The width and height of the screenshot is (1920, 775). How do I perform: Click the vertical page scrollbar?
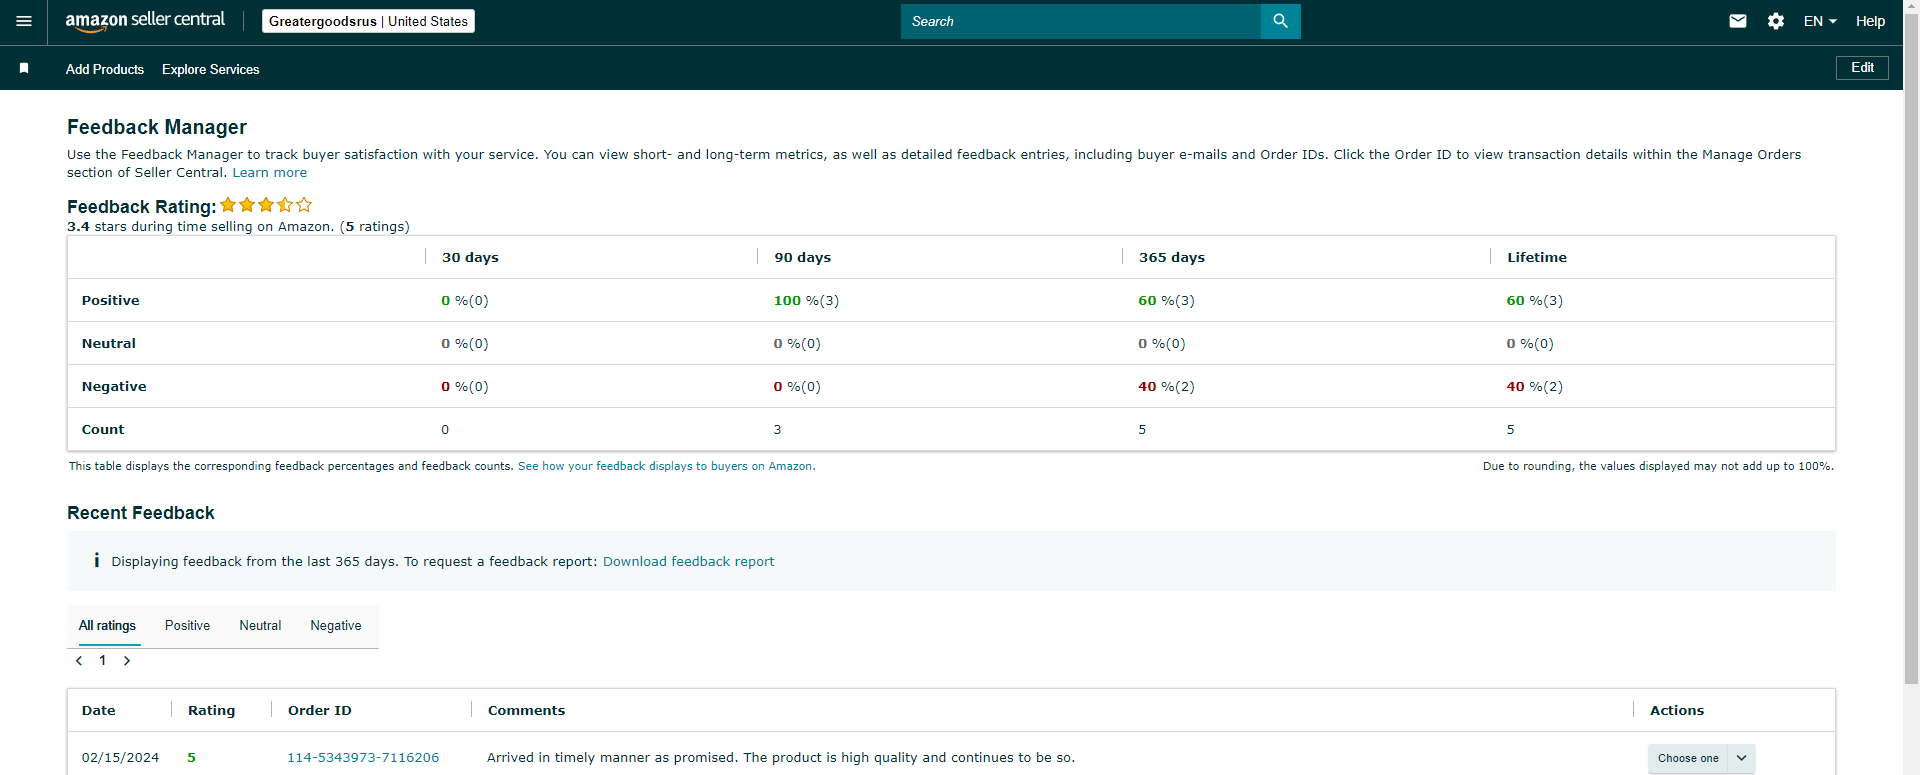point(1911,350)
